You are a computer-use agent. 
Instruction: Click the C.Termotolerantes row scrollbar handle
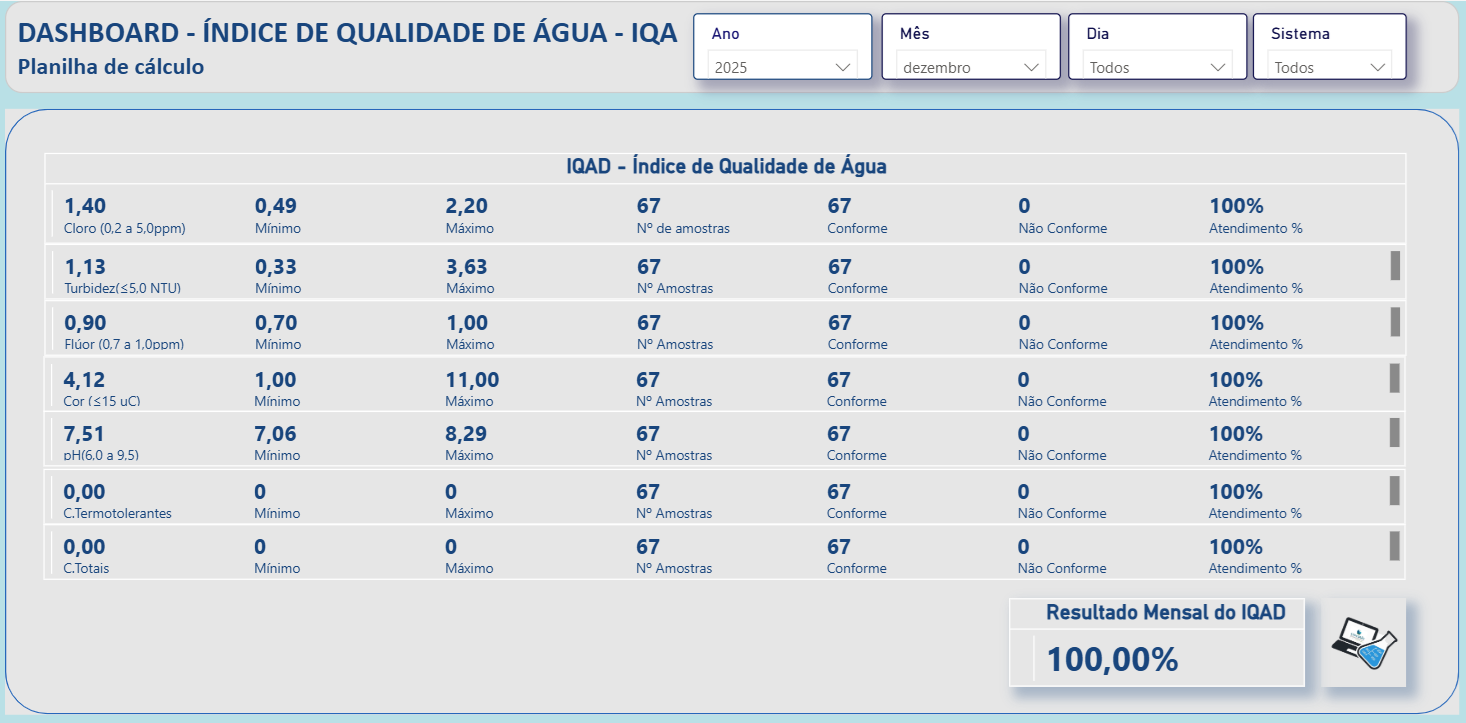(x=1395, y=491)
